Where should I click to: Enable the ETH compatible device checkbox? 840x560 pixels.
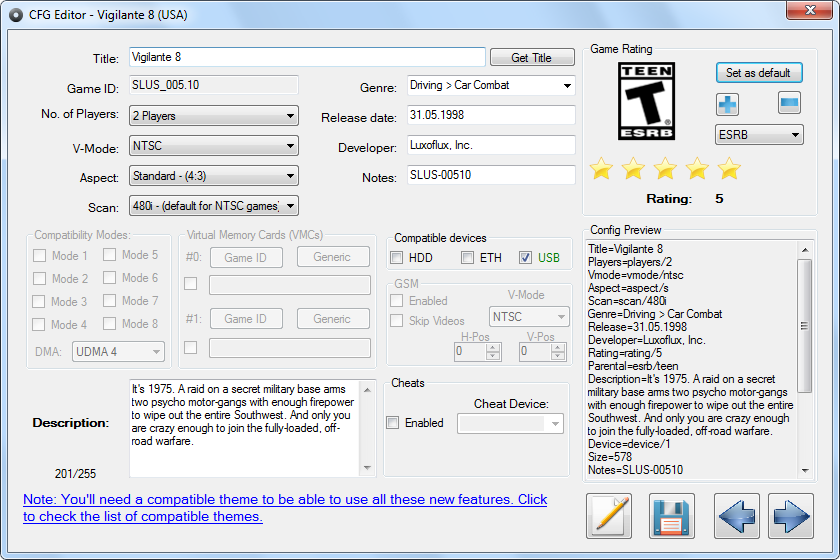coord(467,258)
